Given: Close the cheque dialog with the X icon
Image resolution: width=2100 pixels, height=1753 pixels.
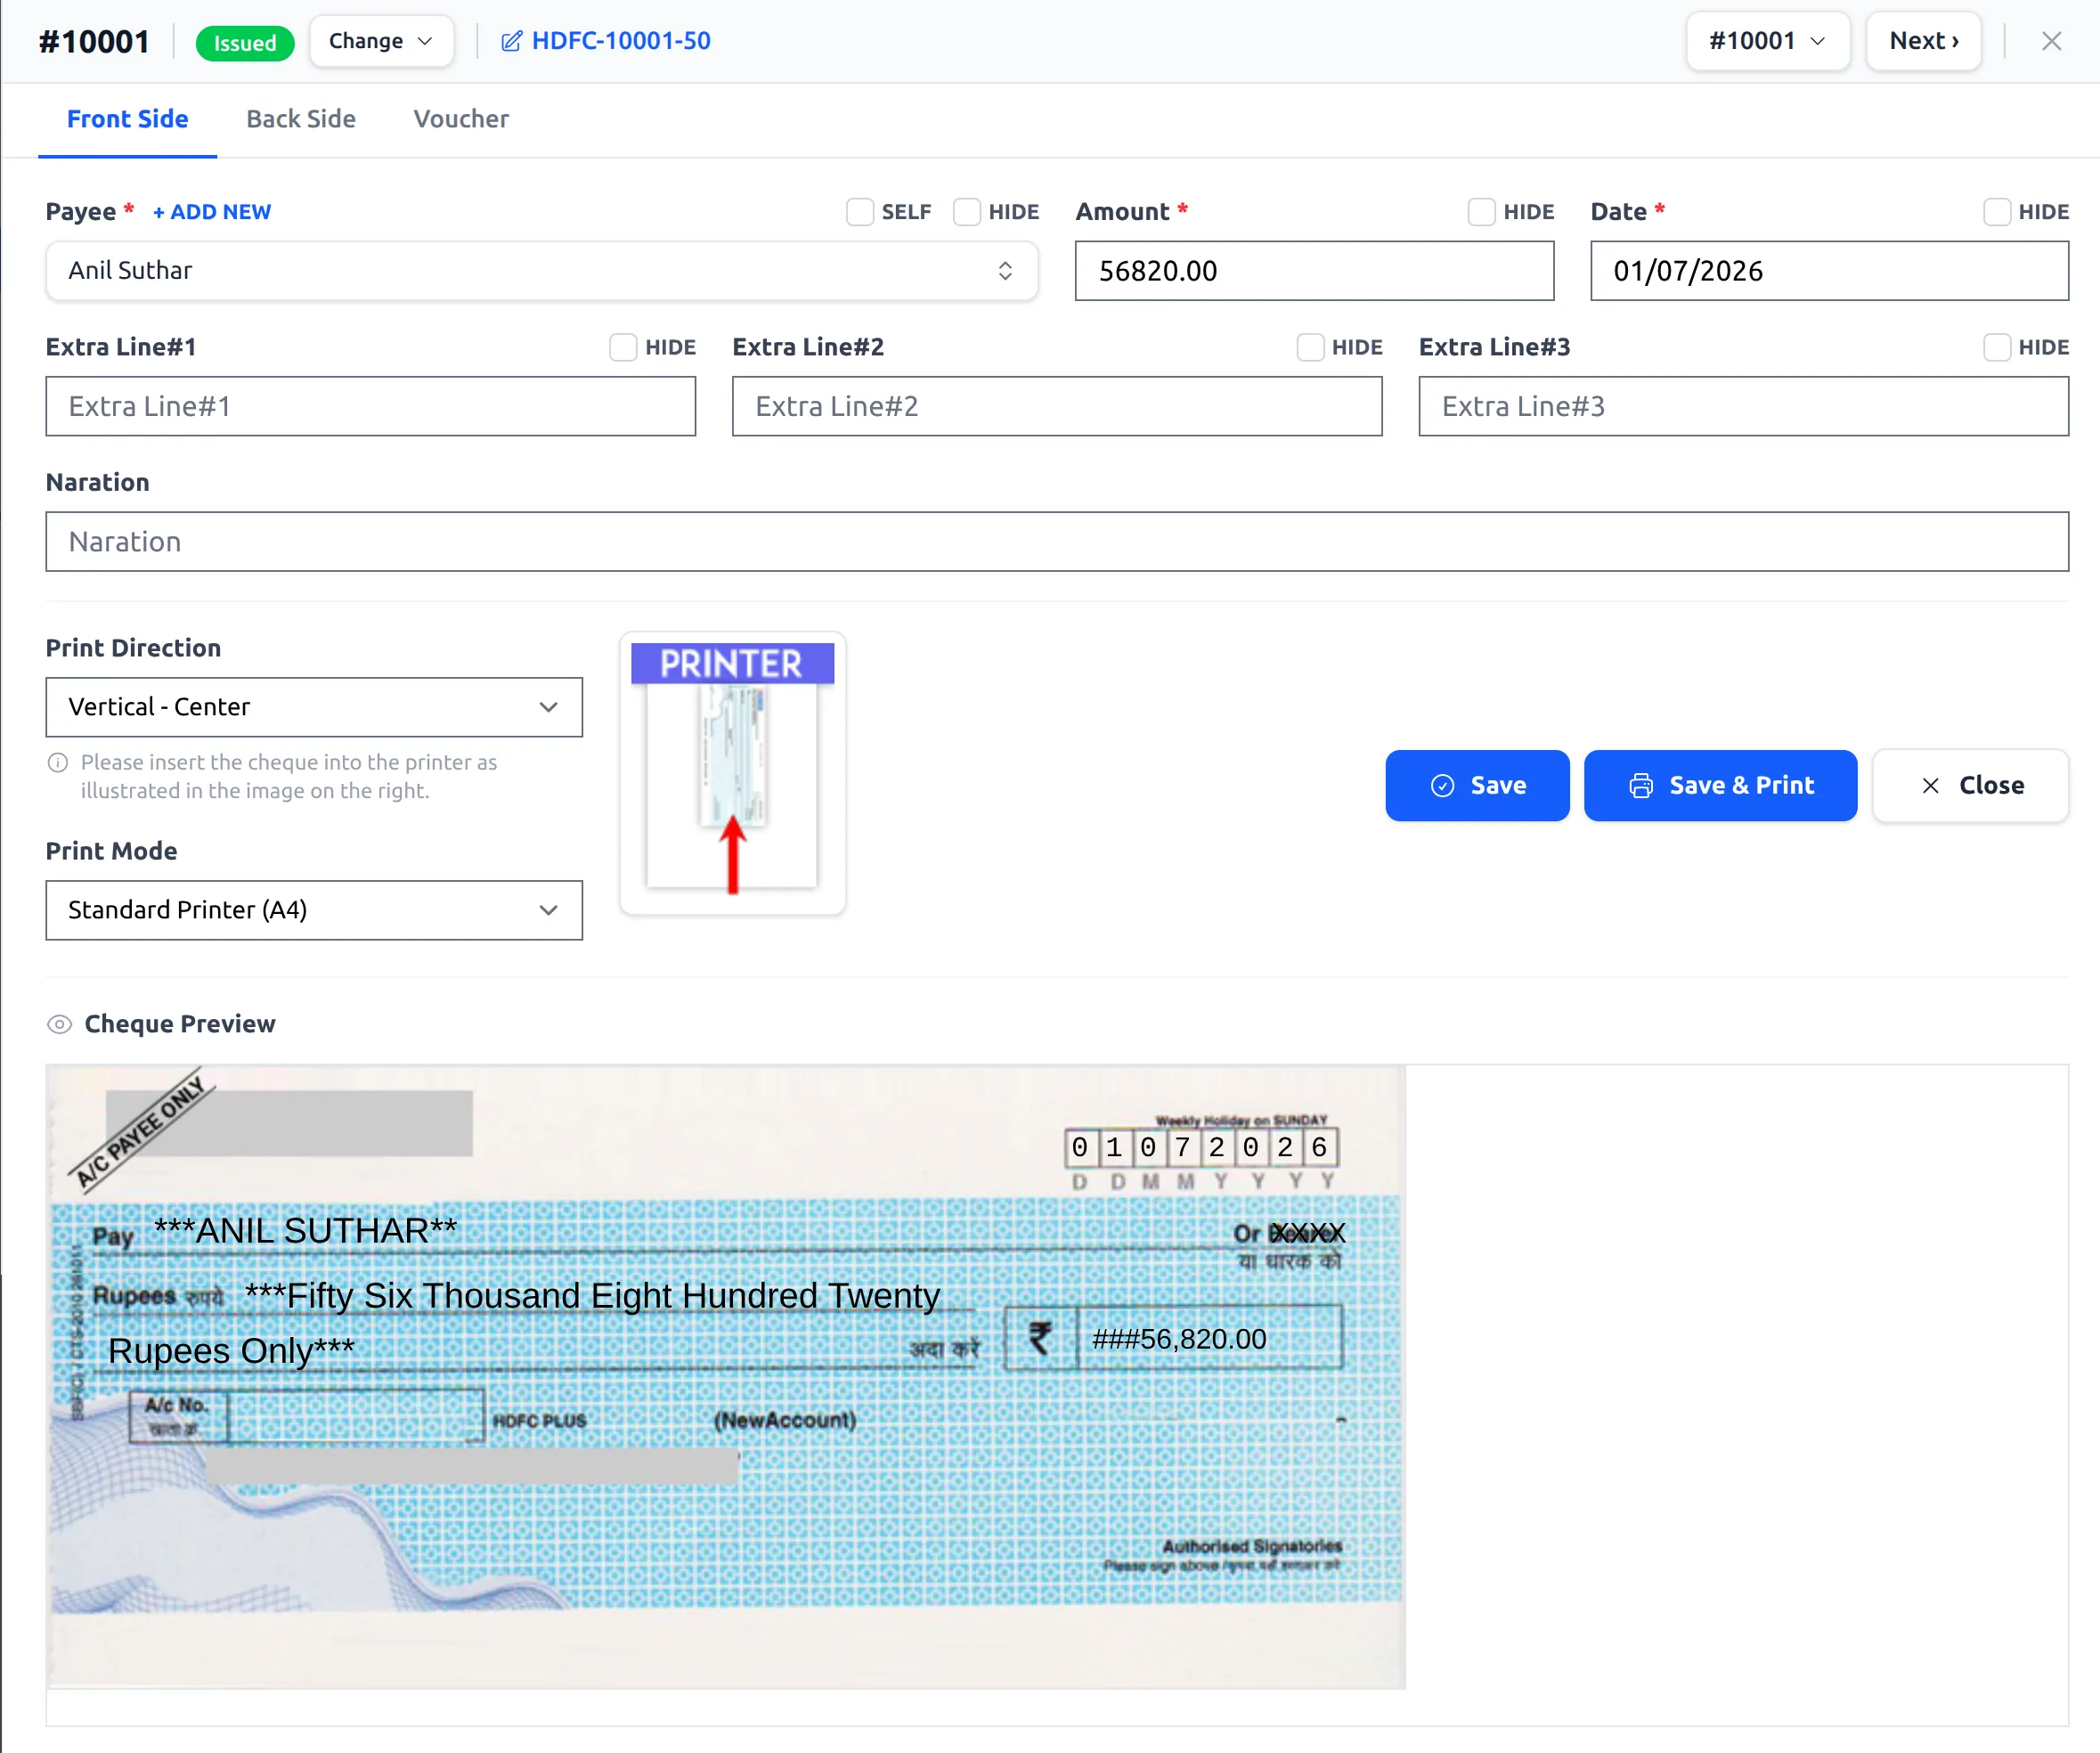Looking at the screenshot, I should click(2051, 41).
